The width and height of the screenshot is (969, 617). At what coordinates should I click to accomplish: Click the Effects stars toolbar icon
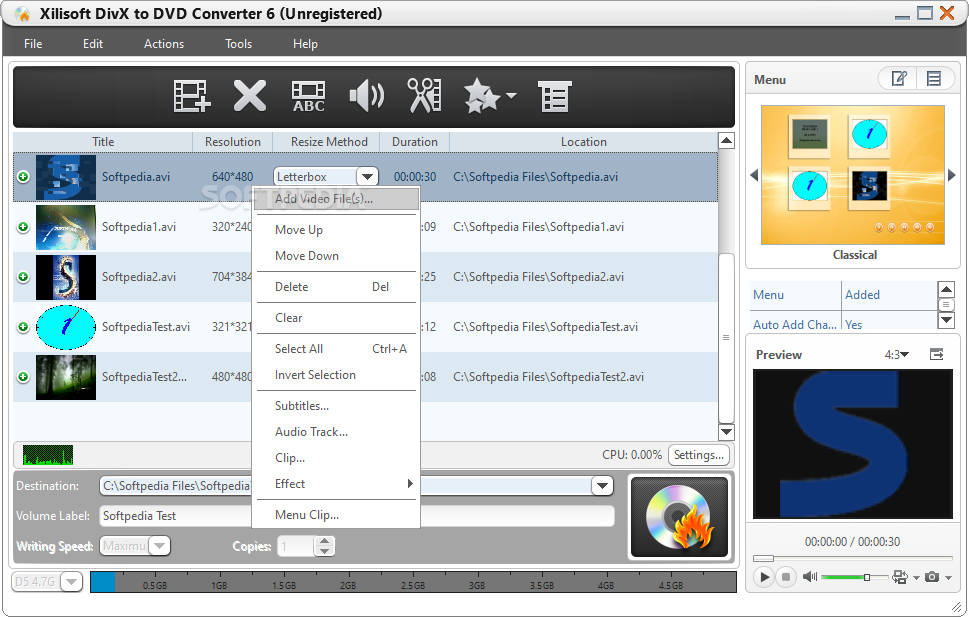481,96
